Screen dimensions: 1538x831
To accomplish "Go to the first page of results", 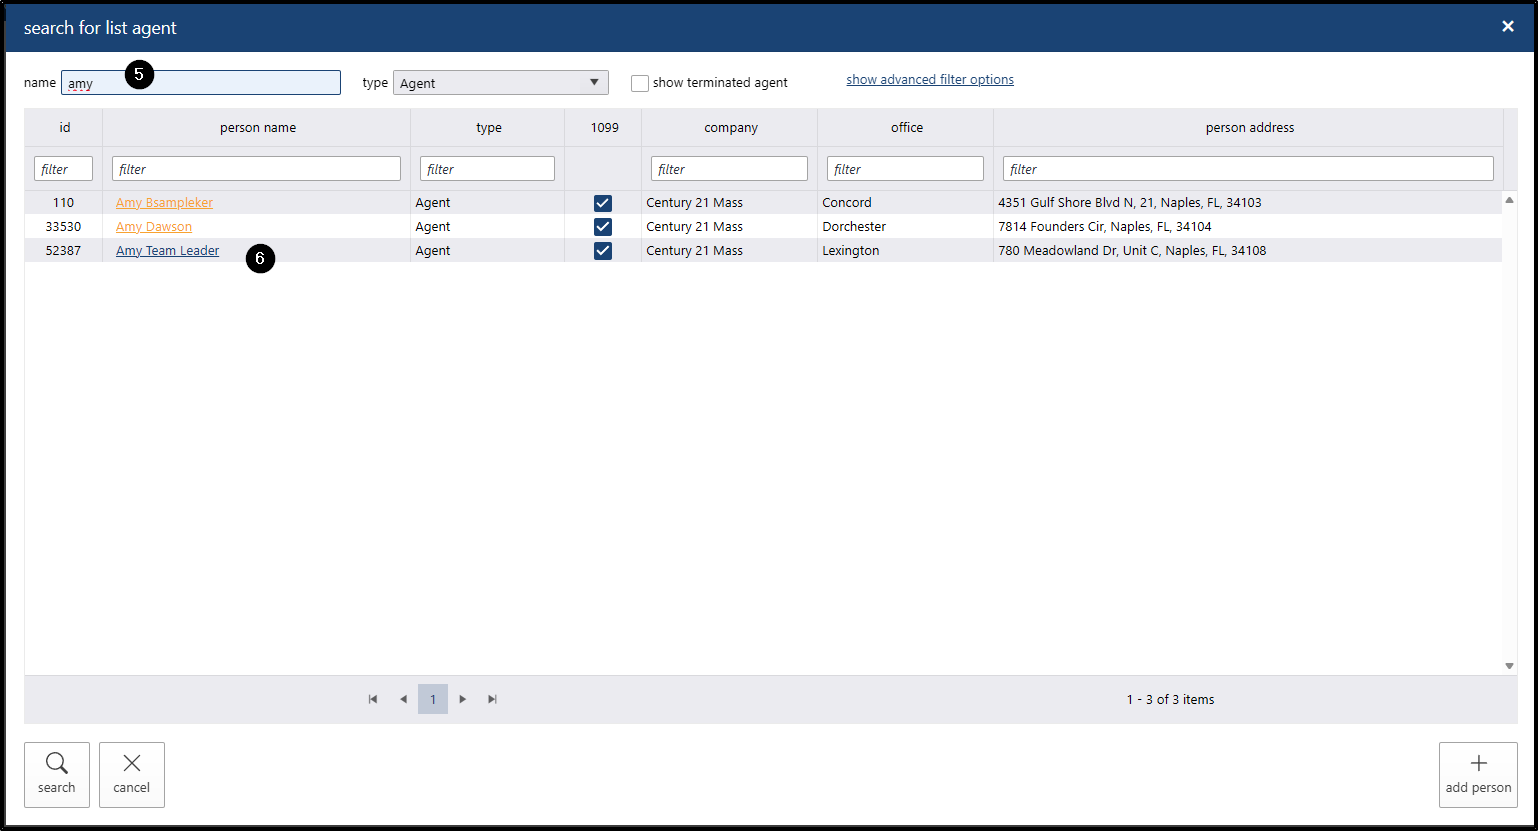I will click(373, 699).
